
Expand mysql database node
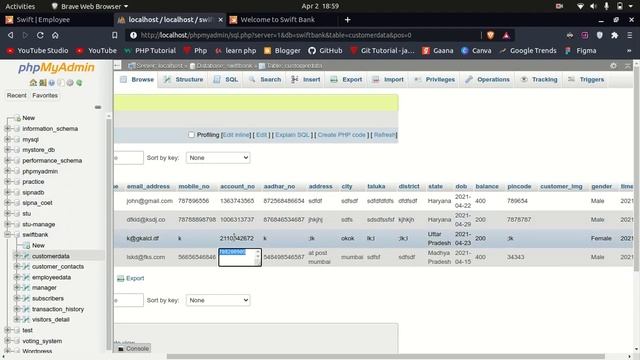click(x=7, y=139)
